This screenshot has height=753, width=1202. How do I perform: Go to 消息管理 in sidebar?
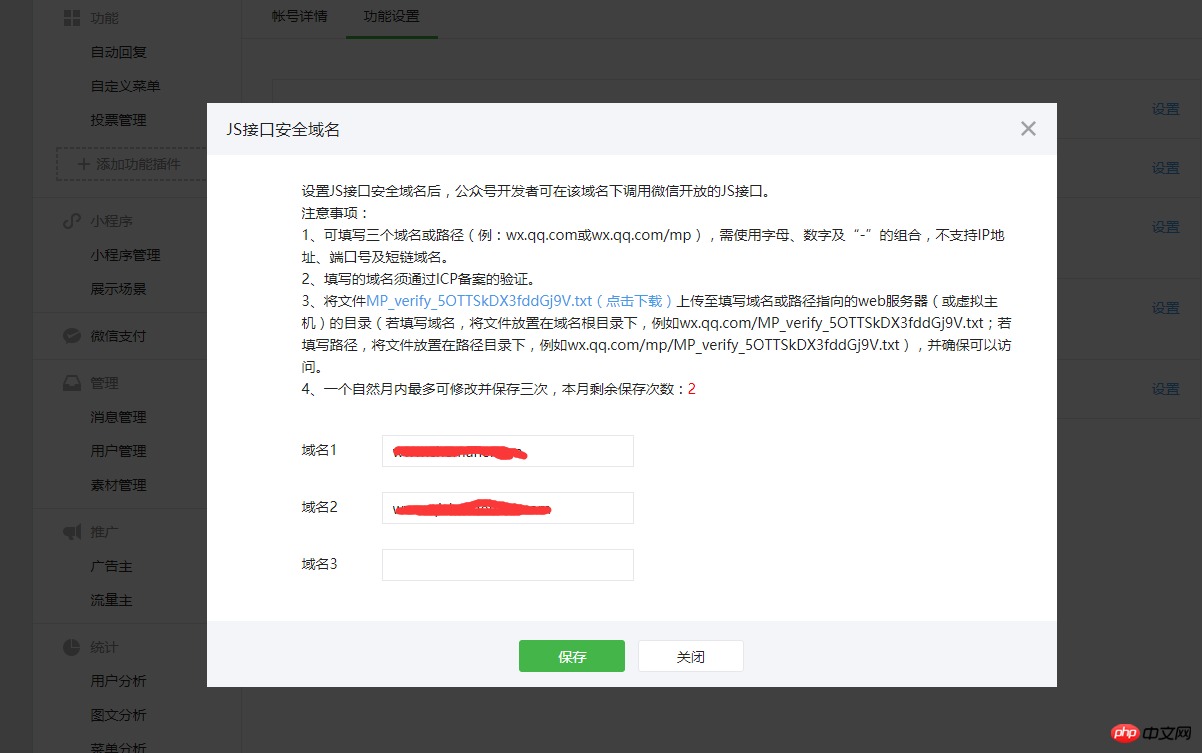[119, 417]
